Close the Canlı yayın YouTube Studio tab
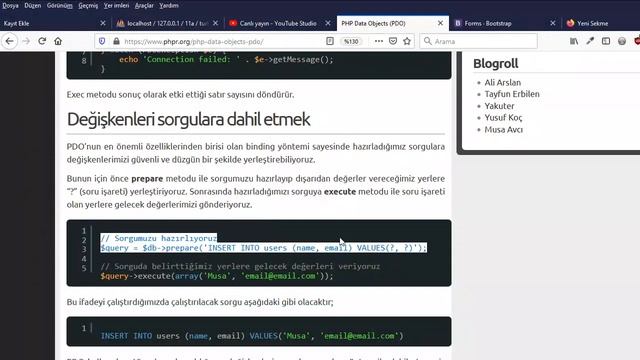Viewport: 640px width, 360px height. click(x=328, y=23)
